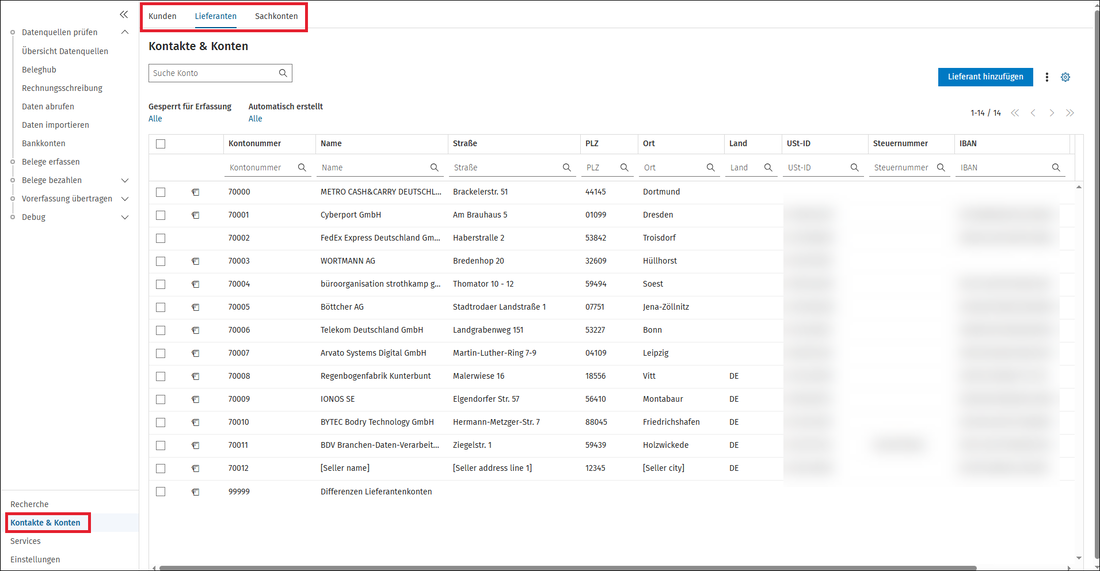Image resolution: width=1100 pixels, height=571 pixels.
Task: Check the row for Differenzen Lieferantenkonten
Action: click(x=161, y=492)
